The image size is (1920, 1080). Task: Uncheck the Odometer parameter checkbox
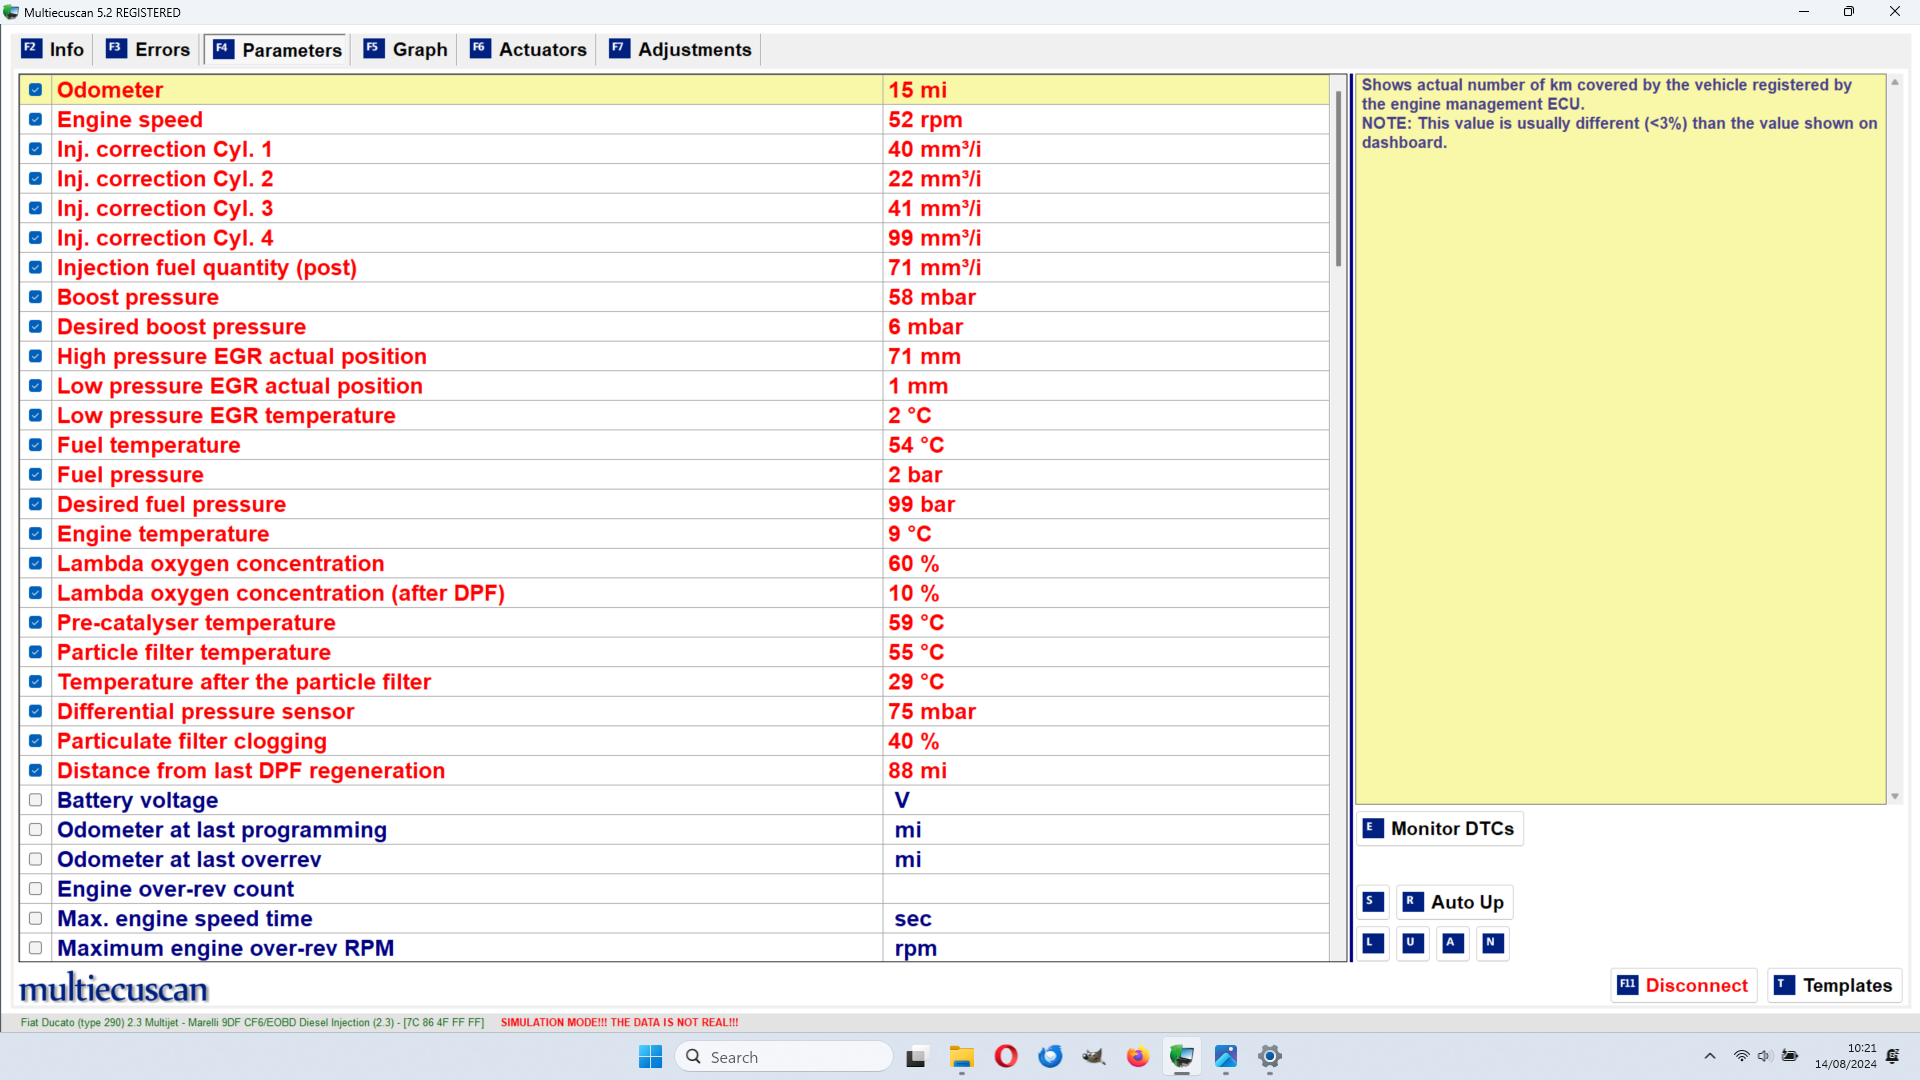click(35, 90)
